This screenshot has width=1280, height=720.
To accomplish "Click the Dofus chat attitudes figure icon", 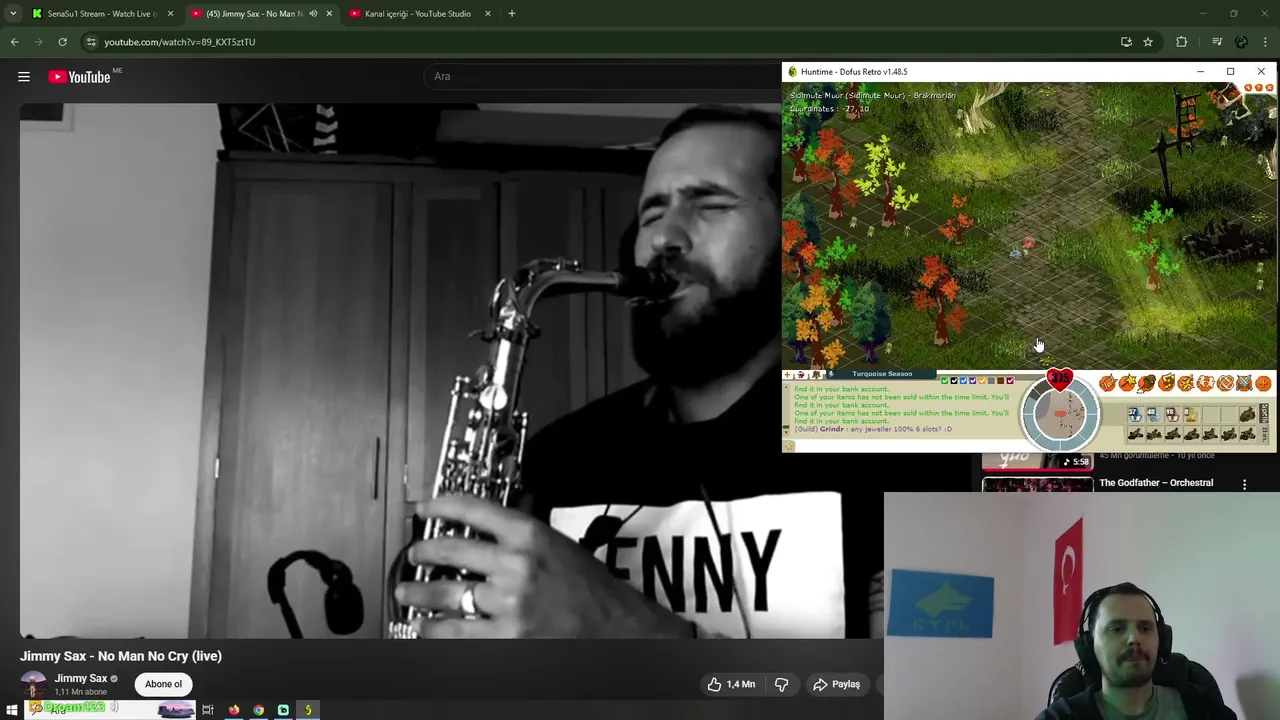I will click(816, 374).
